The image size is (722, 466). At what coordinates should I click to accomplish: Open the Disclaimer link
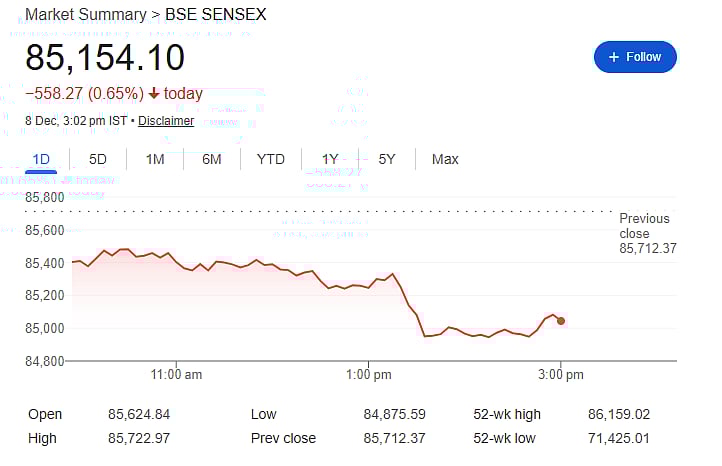tap(166, 121)
